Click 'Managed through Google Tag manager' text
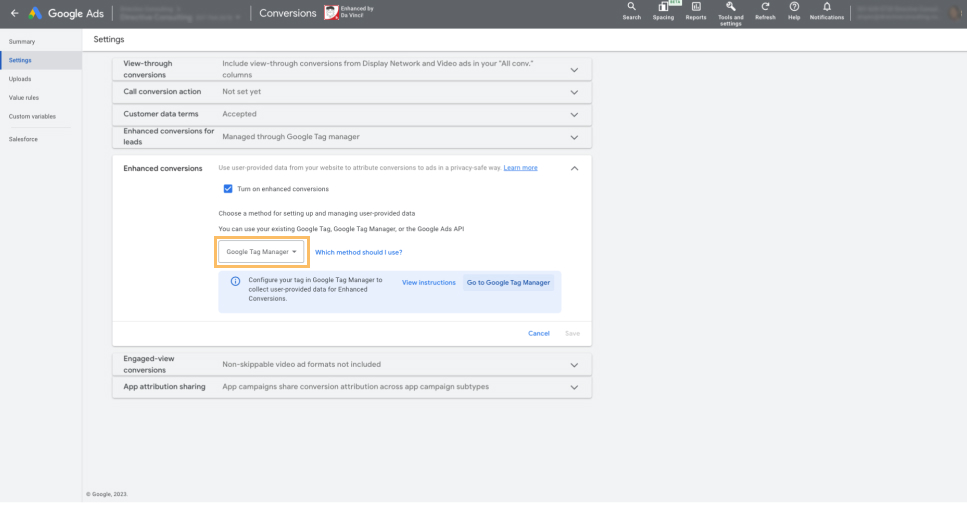Viewport: 967px width, 505px height. pos(290,137)
